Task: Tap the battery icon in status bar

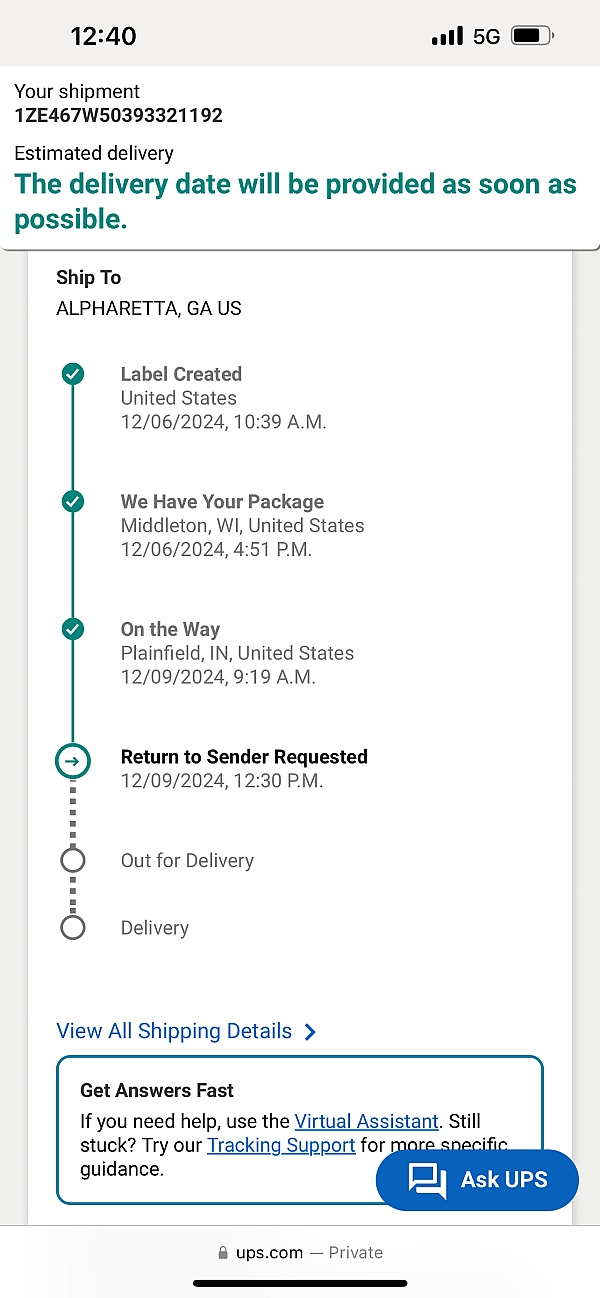Action: [x=531, y=36]
